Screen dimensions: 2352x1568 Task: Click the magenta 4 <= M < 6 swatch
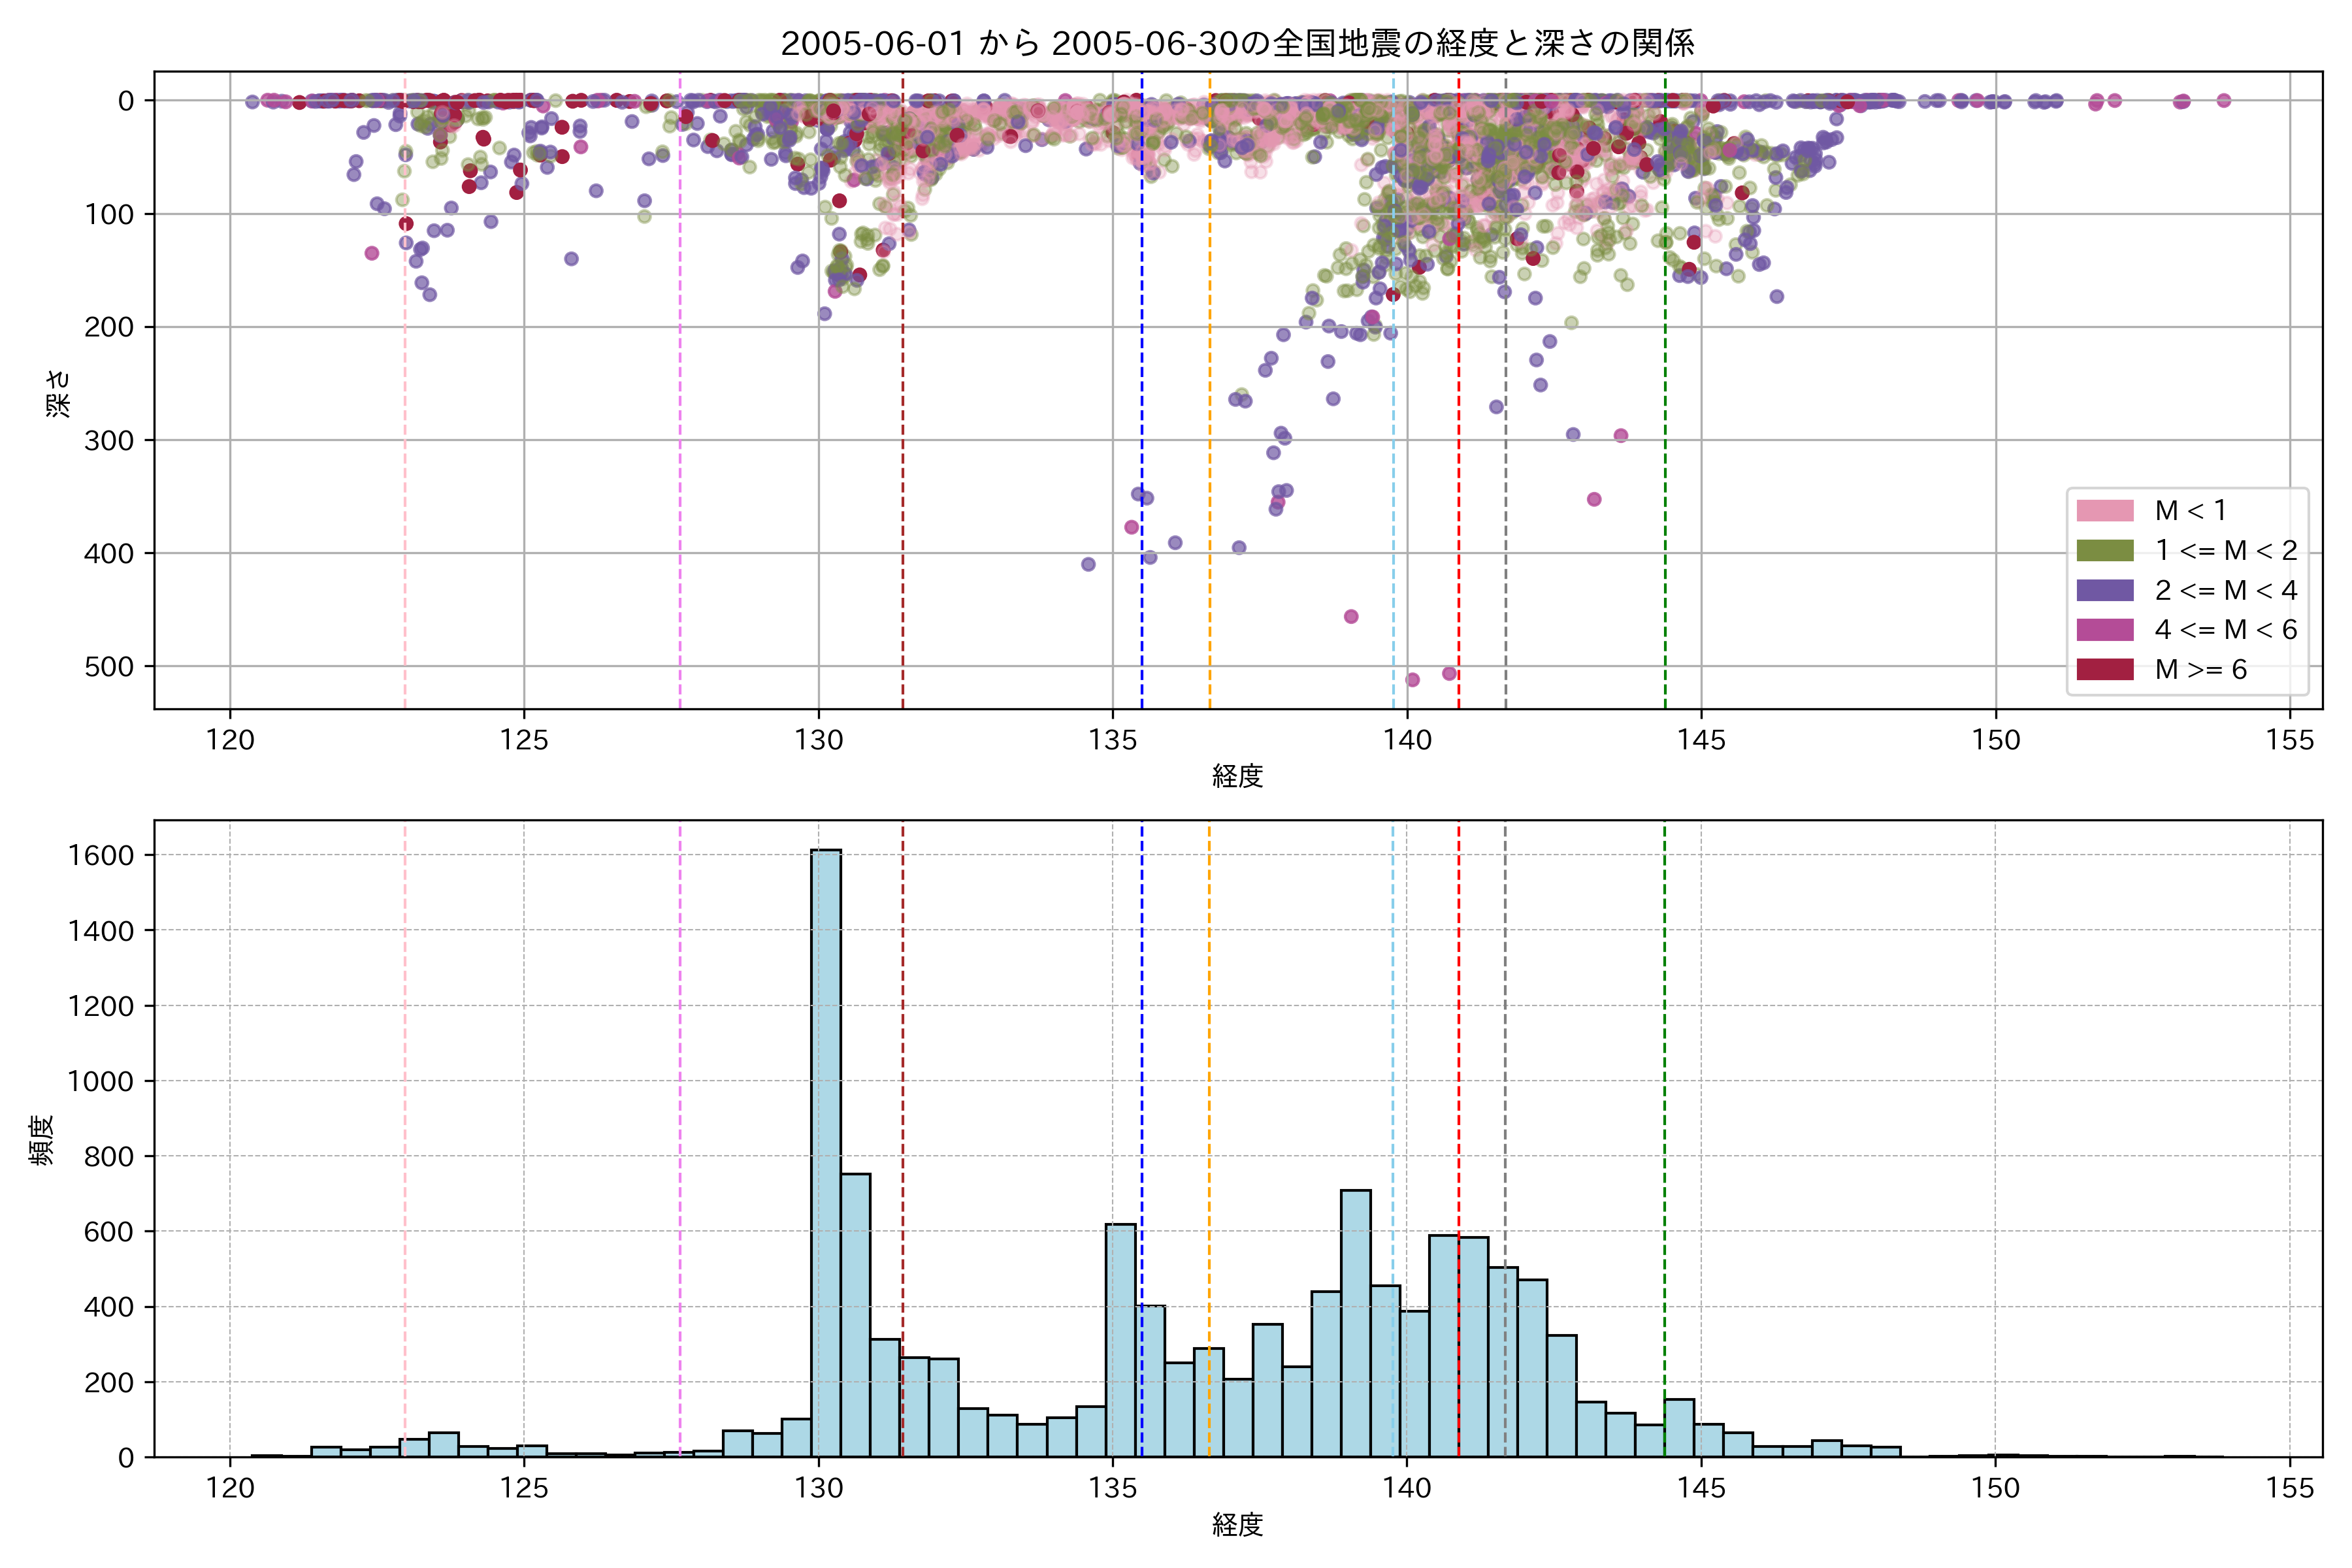(x=2104, y=630)
